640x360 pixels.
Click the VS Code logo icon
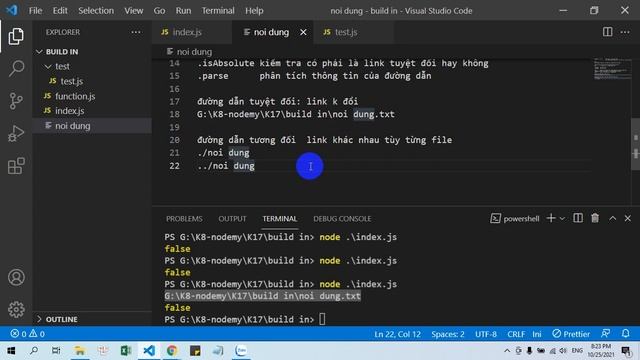12,10
